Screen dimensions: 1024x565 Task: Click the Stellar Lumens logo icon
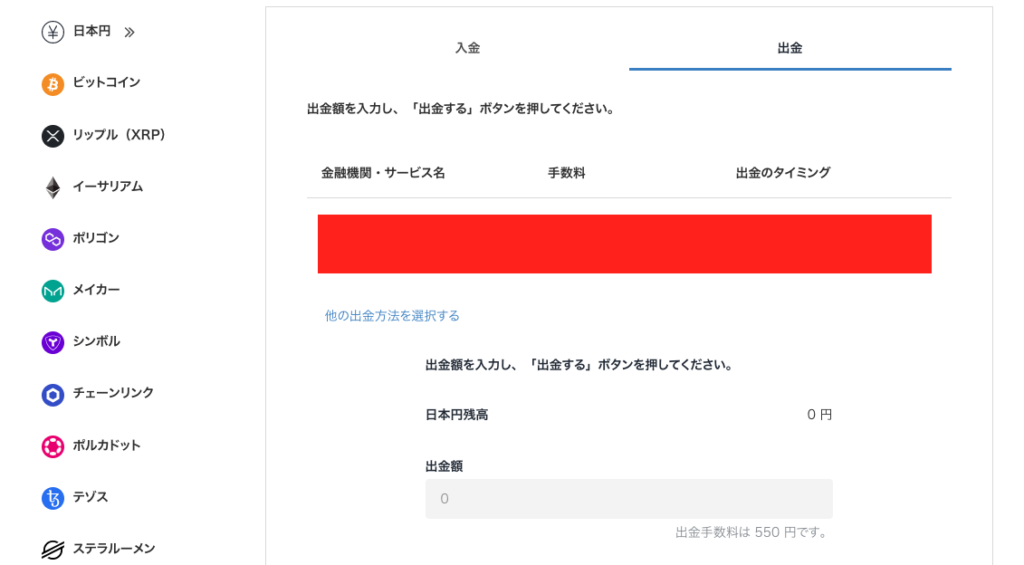[x=53, y=550]
